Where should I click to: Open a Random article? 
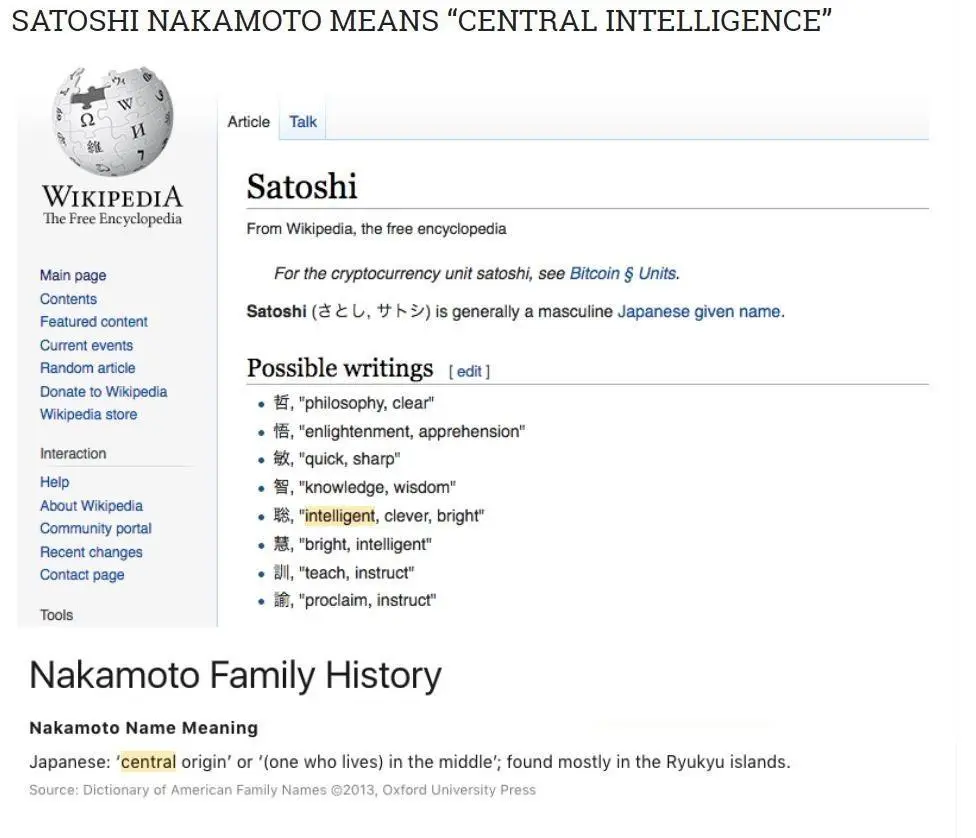pyautogui.click(x=88, y=368)
